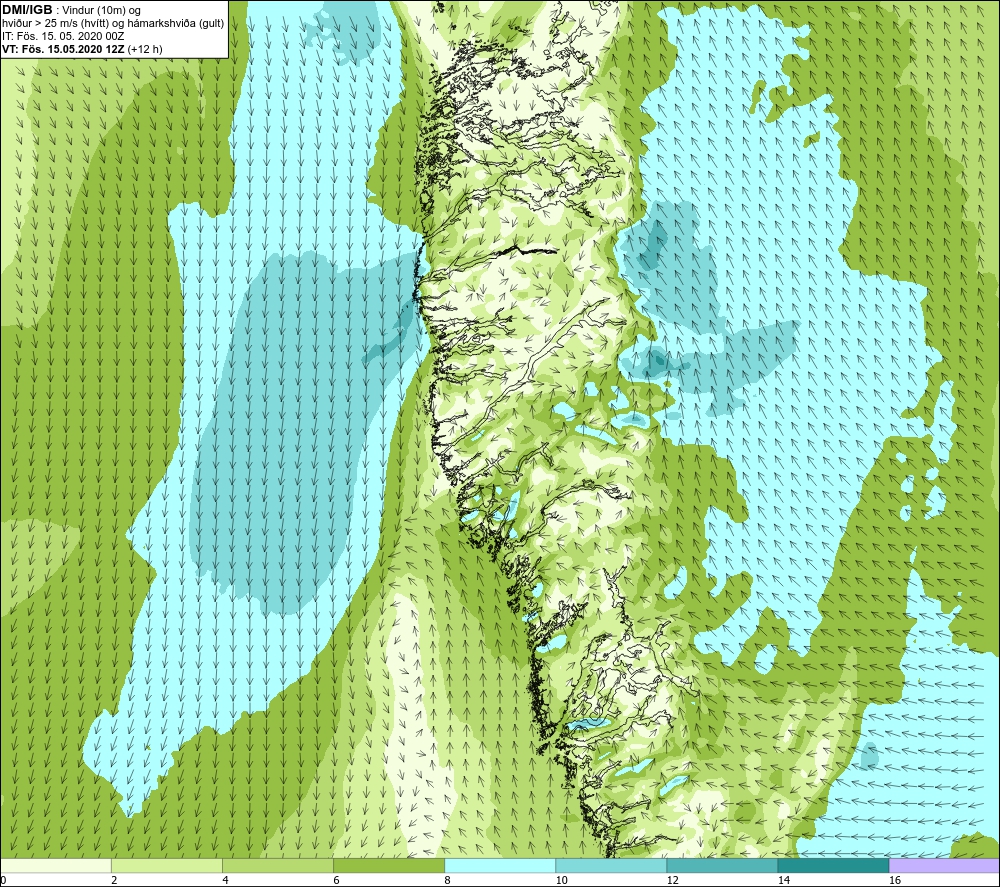Screen dimensions: 1000x887
Task: Click the 'VT: Fös. 15.05.2020 12Z' line
Action: (64, 49)
